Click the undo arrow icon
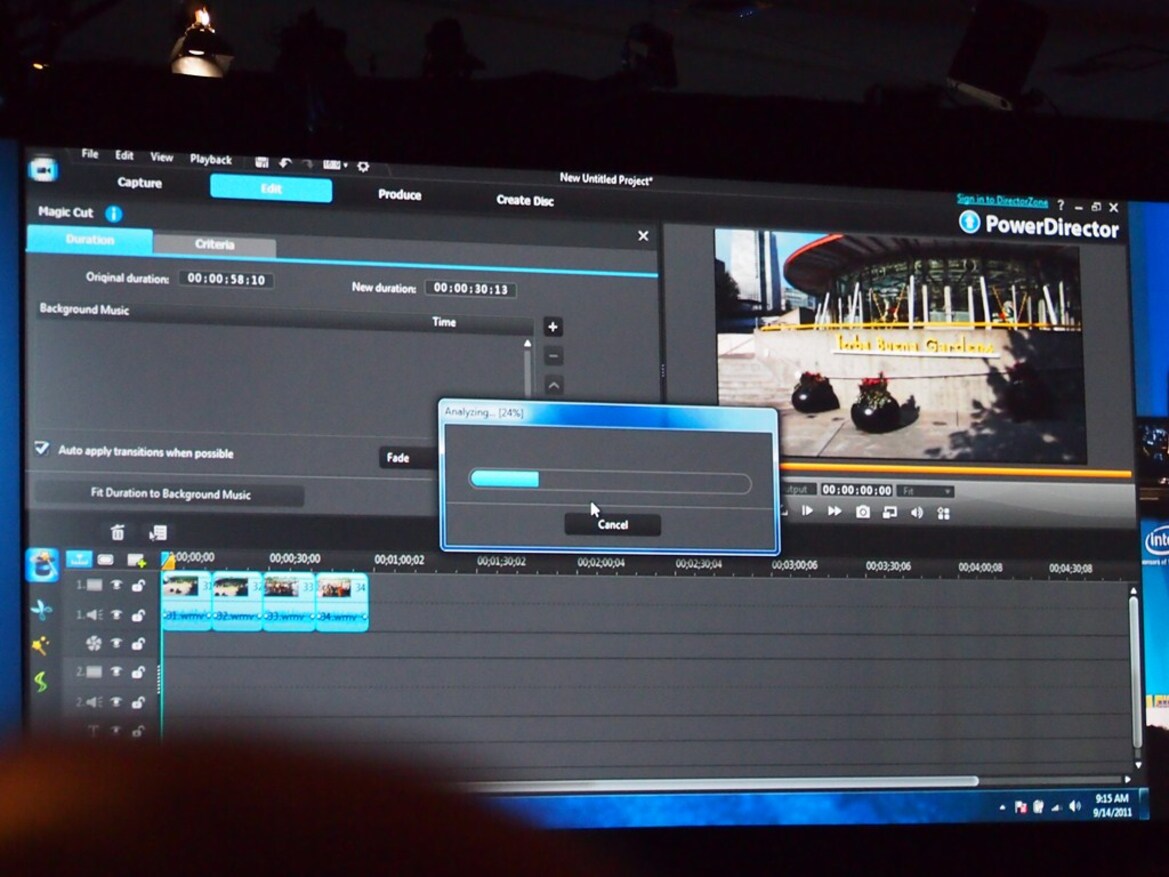Screen dimensions: 1169x877 click(285, 163)
